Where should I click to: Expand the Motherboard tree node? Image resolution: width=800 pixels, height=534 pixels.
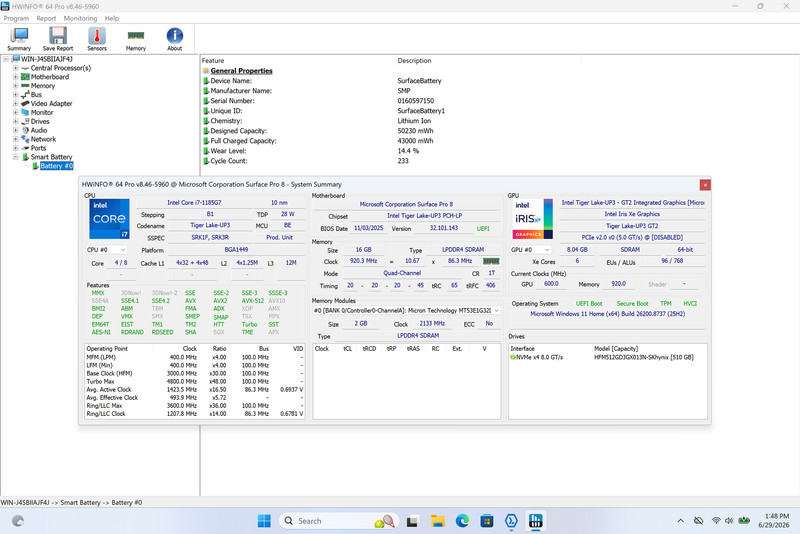pyautogui.click(x=15, y=77)
